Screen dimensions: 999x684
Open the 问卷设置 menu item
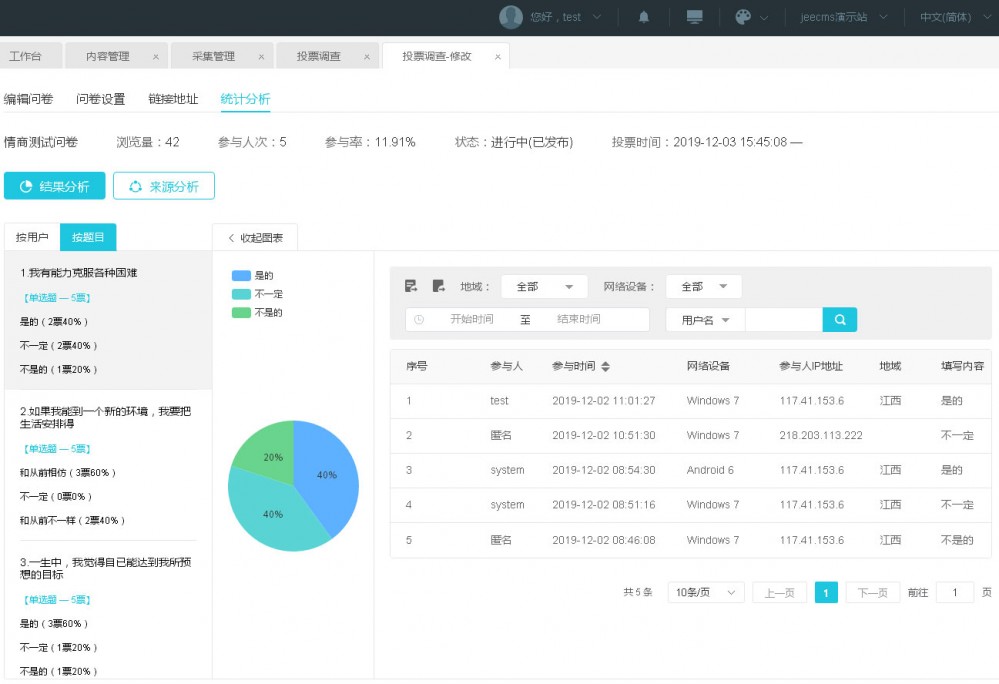100,99
